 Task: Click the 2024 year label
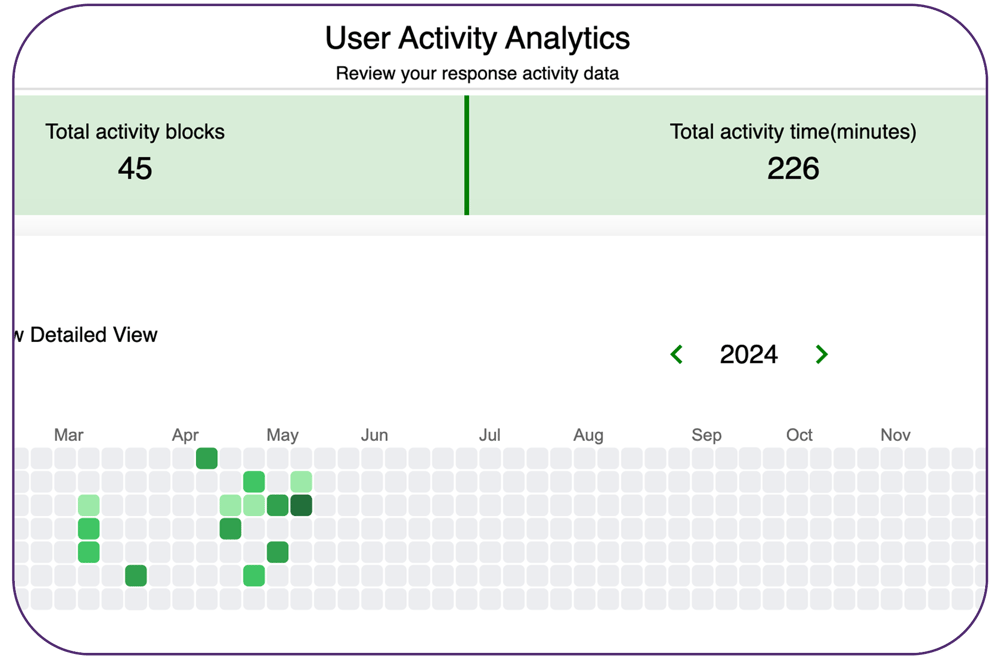coord(749,355)
